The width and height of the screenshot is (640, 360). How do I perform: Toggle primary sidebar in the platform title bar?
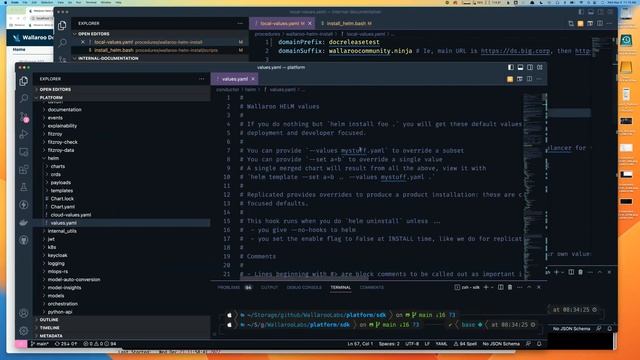click(511, 67)
